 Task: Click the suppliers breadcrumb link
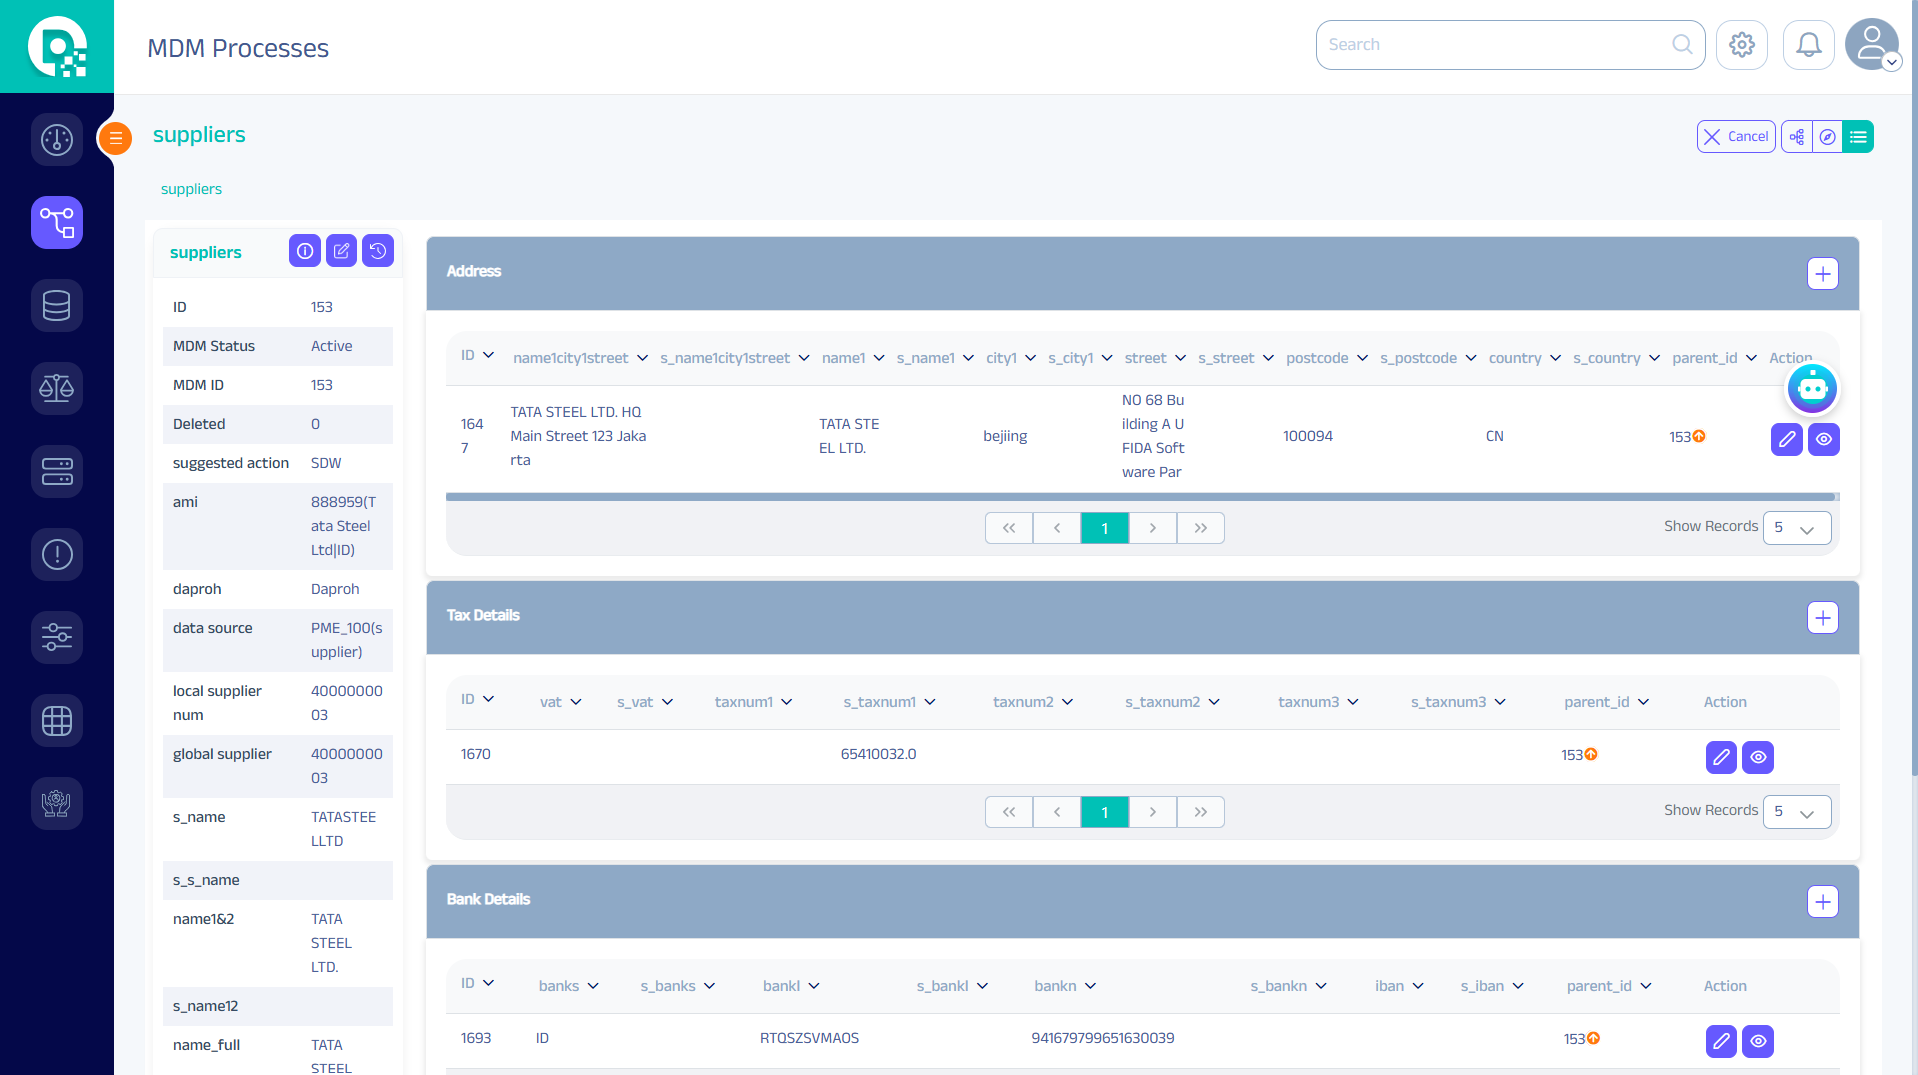(x=191, y=189)
